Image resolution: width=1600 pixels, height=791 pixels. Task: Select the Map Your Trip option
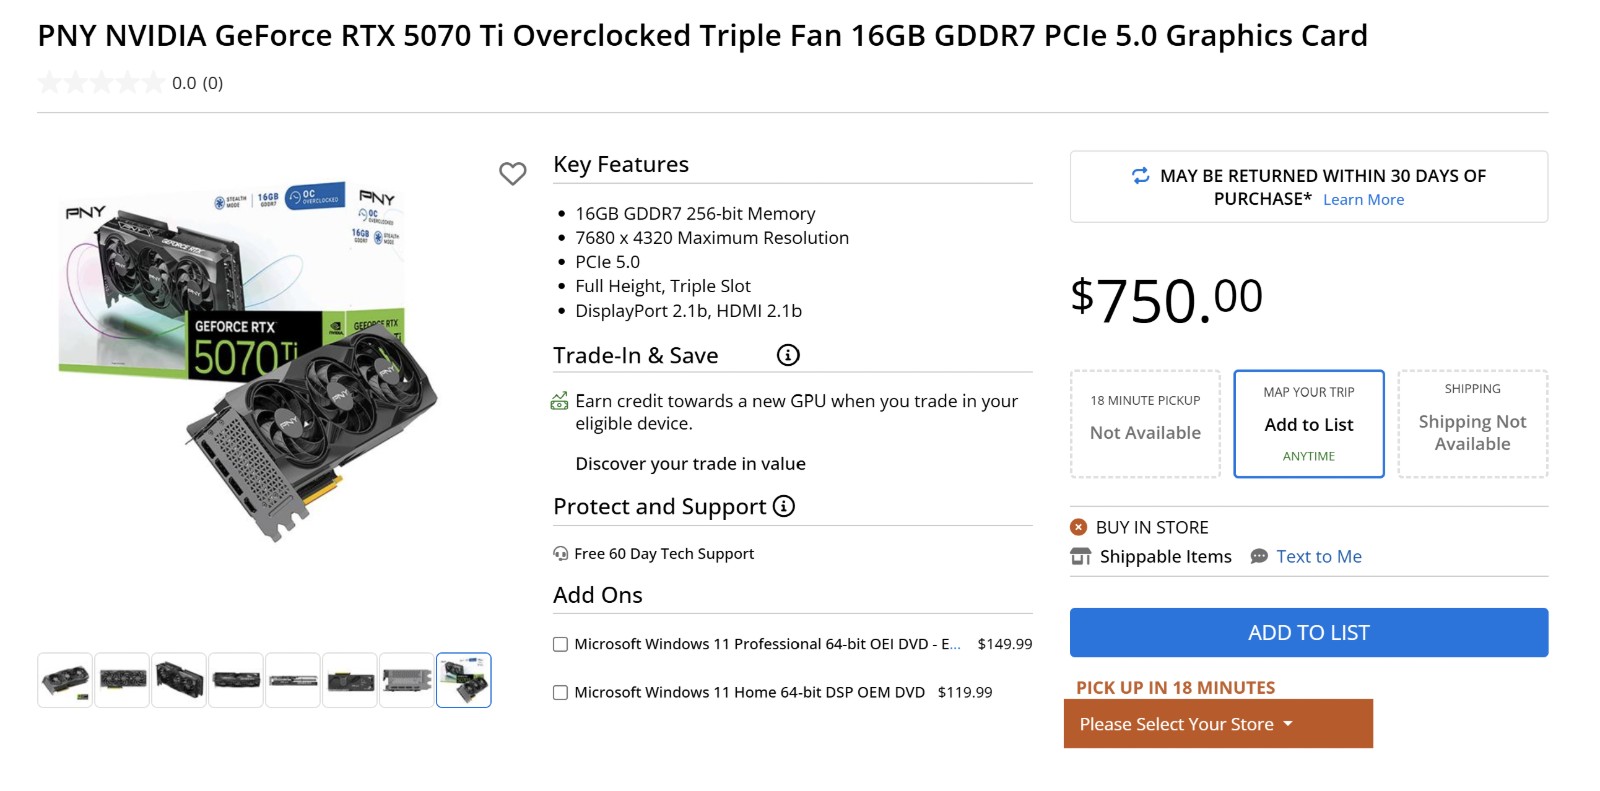(1309, 424)
